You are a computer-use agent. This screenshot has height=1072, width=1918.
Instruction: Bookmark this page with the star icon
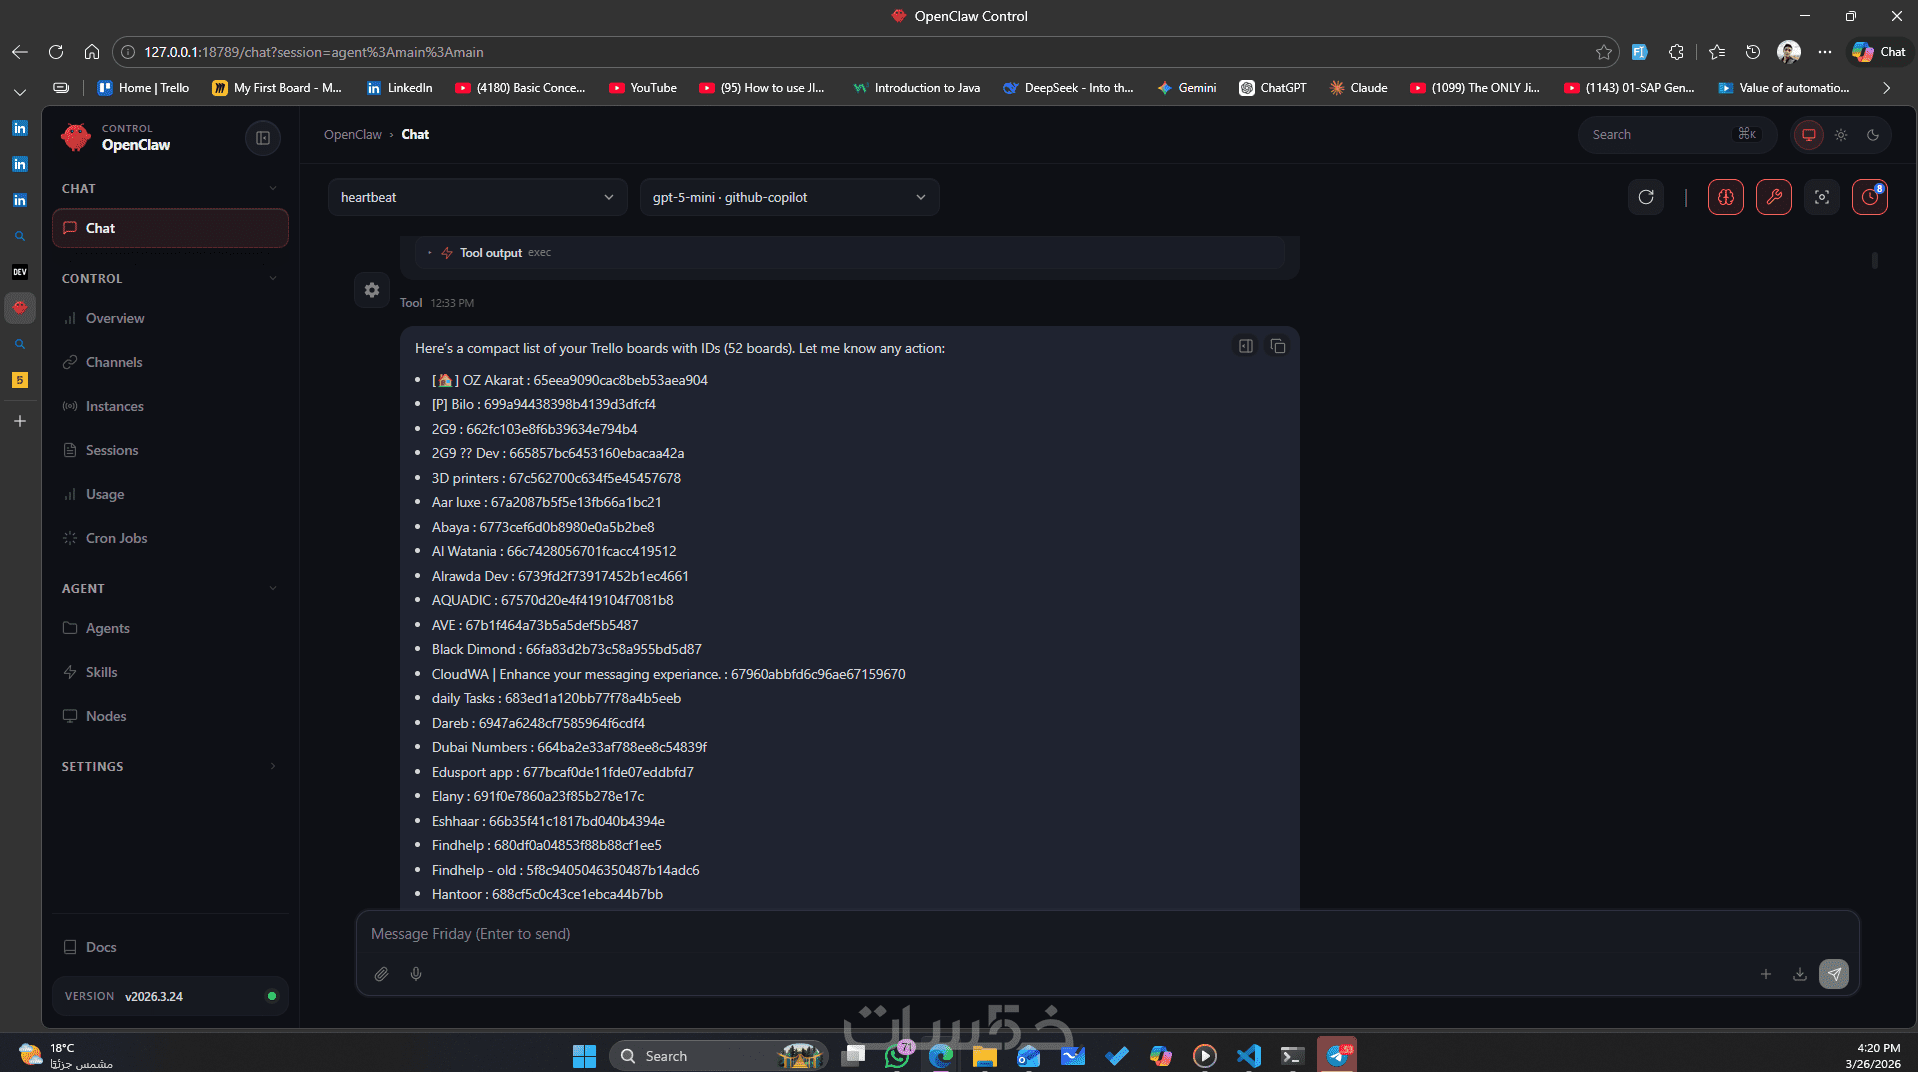[1604, 52]
